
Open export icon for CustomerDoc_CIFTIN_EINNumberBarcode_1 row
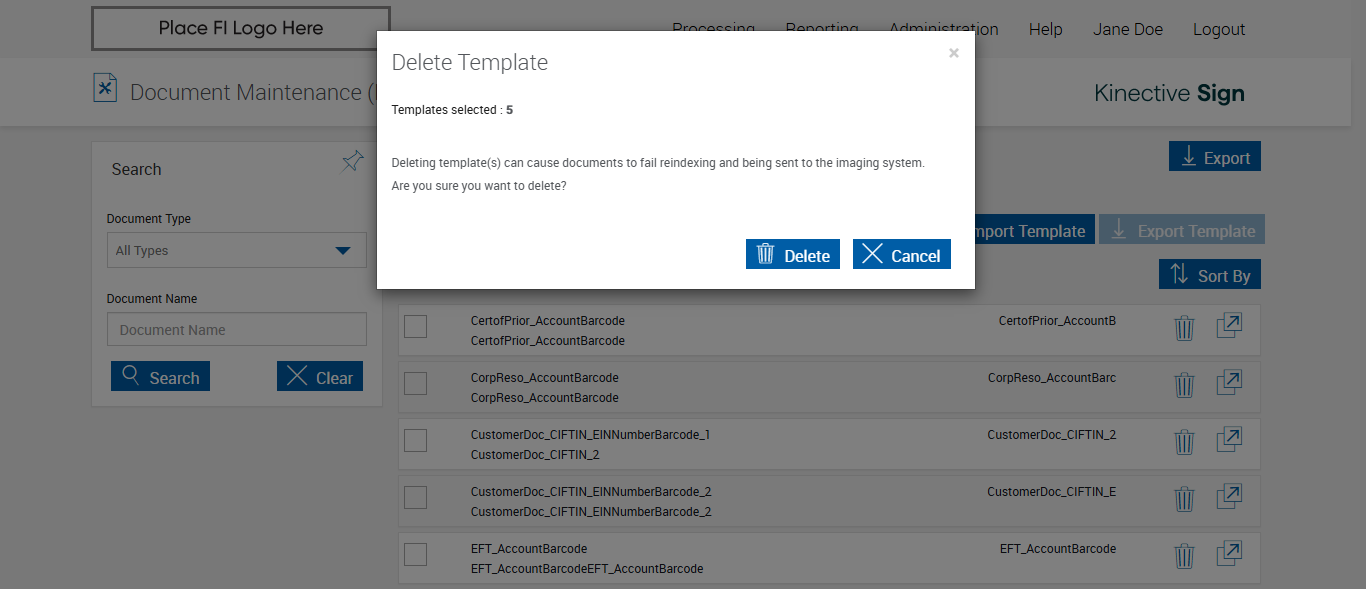tap(1229, 440)
